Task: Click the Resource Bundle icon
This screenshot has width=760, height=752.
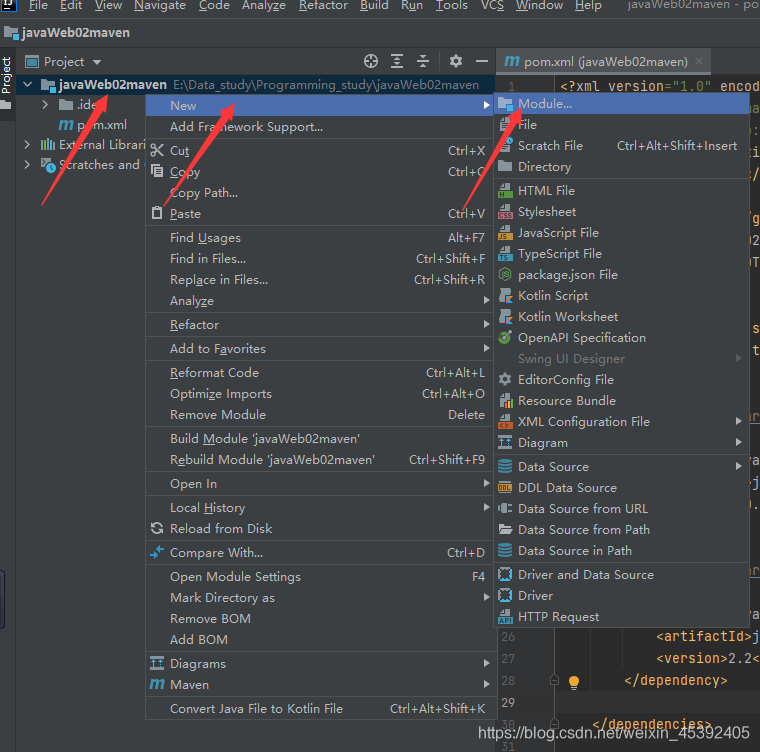Action: [505, 400]
